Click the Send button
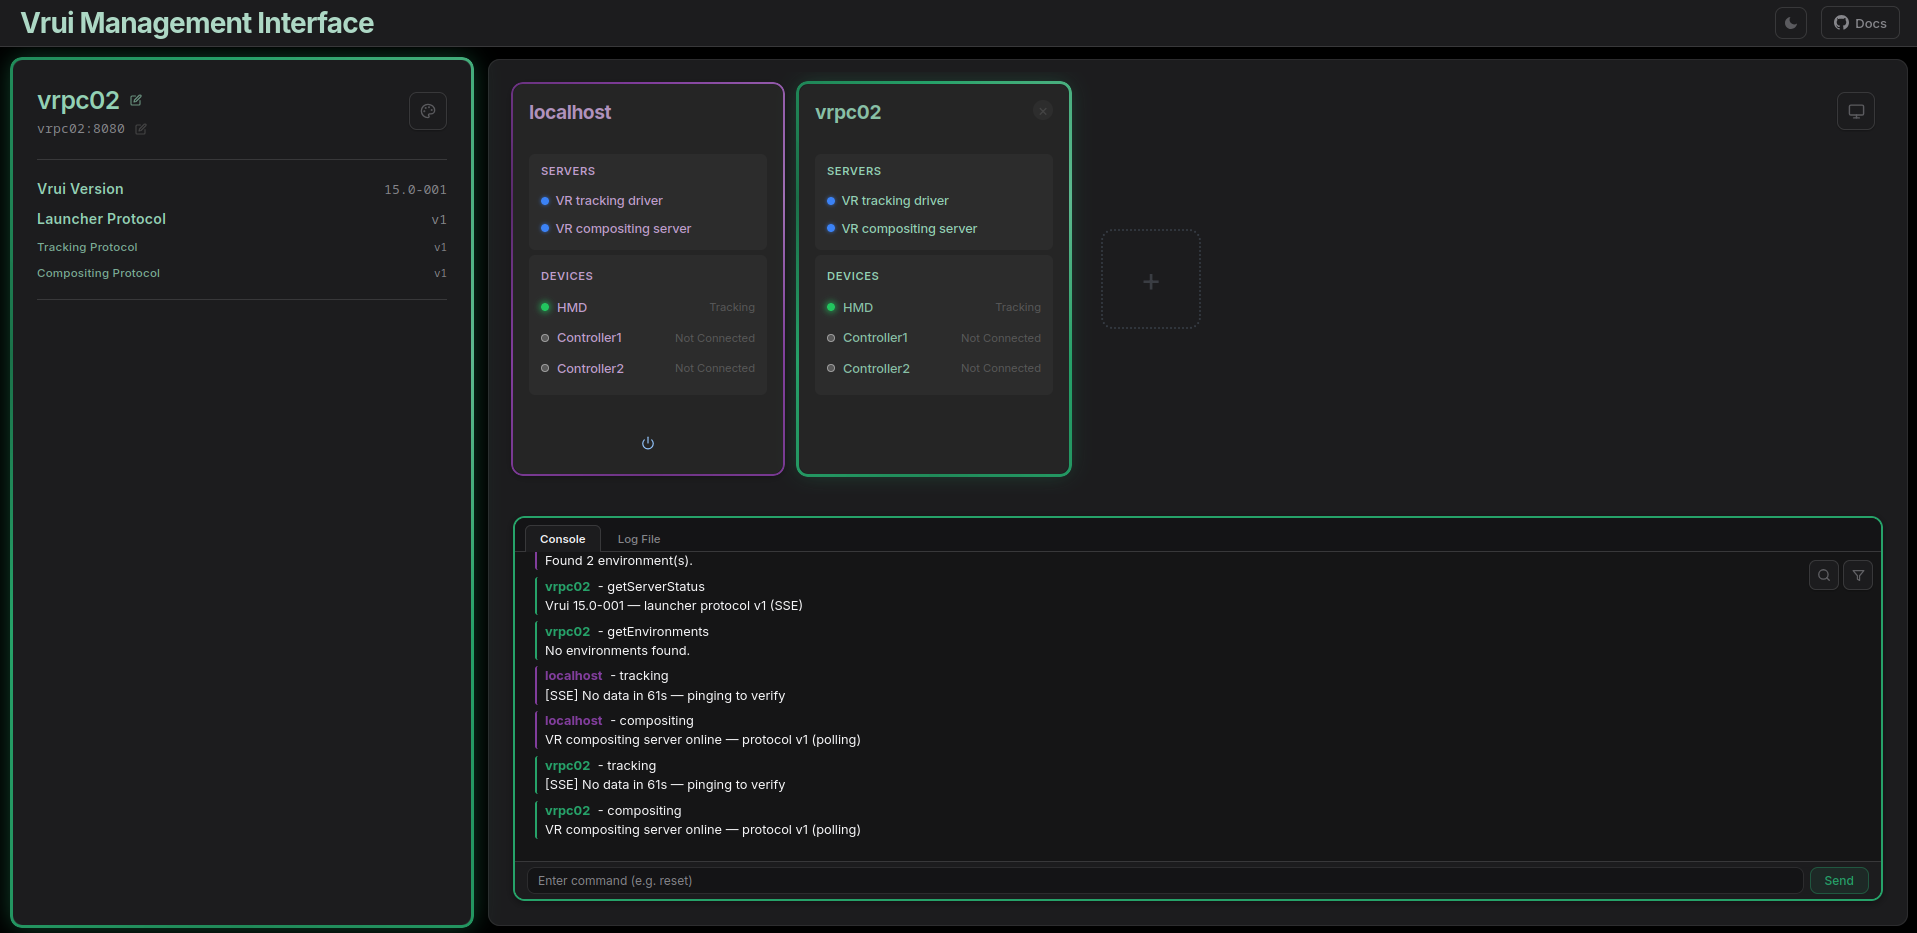Image resolution: width=1917 pixels, height=933 pixels. 1839,881
